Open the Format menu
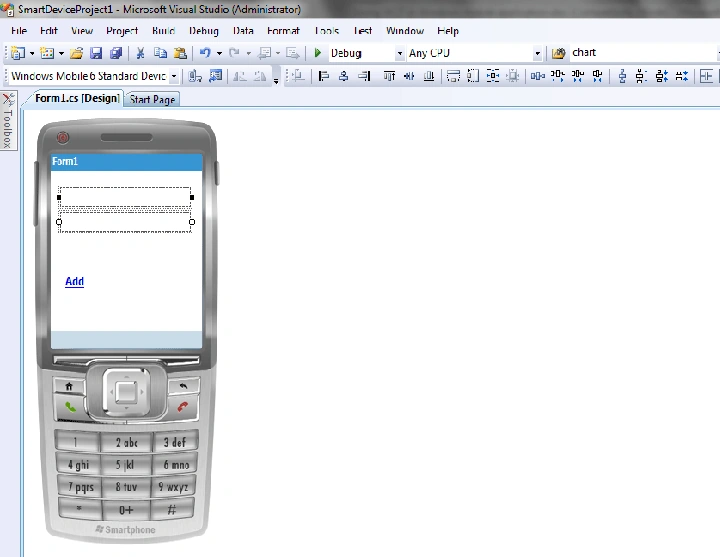The image size is (720, 557). (x=283, y=31)
